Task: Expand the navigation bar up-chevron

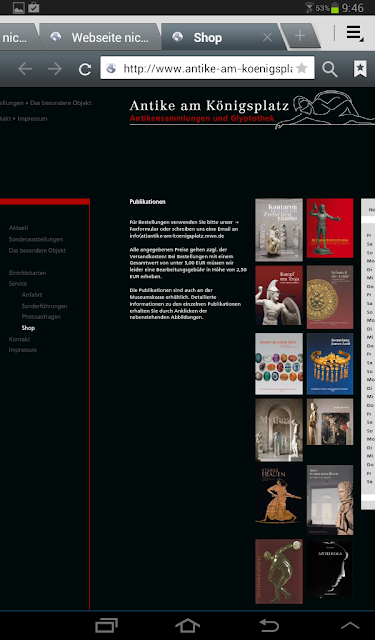Action: click(x=350, y=625)
